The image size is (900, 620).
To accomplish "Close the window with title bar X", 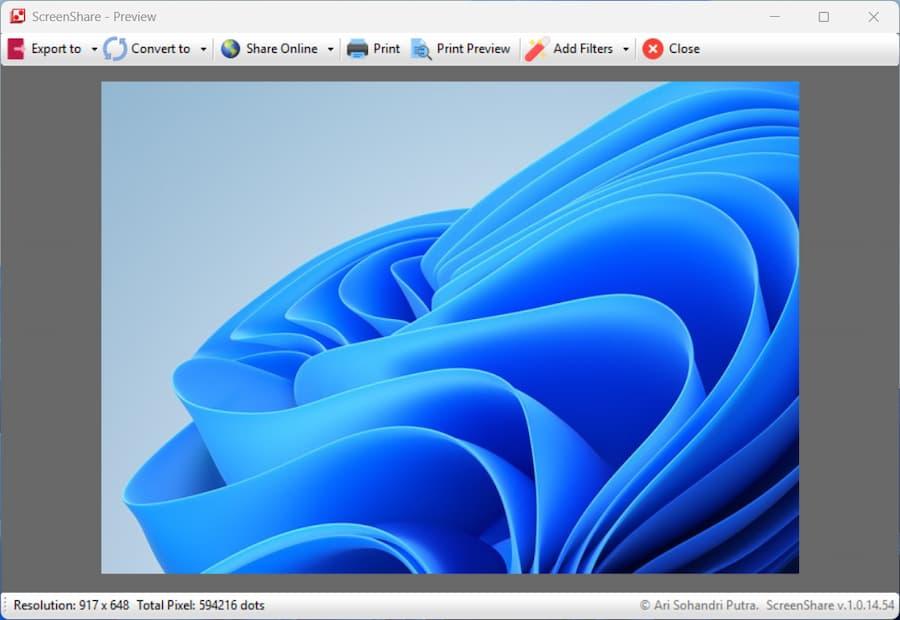I will (x=873, y=17).
